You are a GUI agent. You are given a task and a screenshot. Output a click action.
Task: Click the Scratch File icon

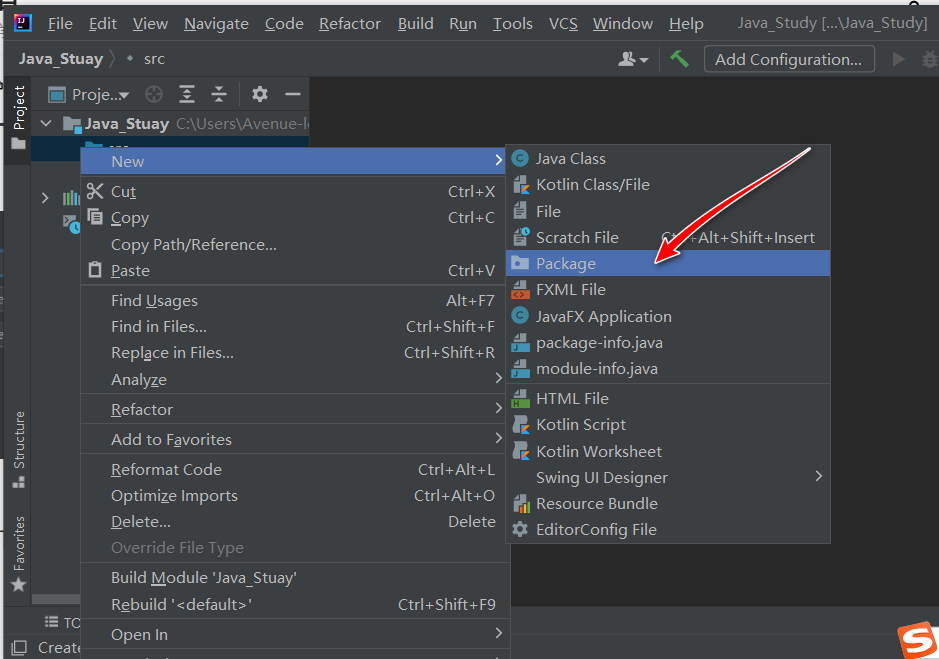[x=521, y=237]
